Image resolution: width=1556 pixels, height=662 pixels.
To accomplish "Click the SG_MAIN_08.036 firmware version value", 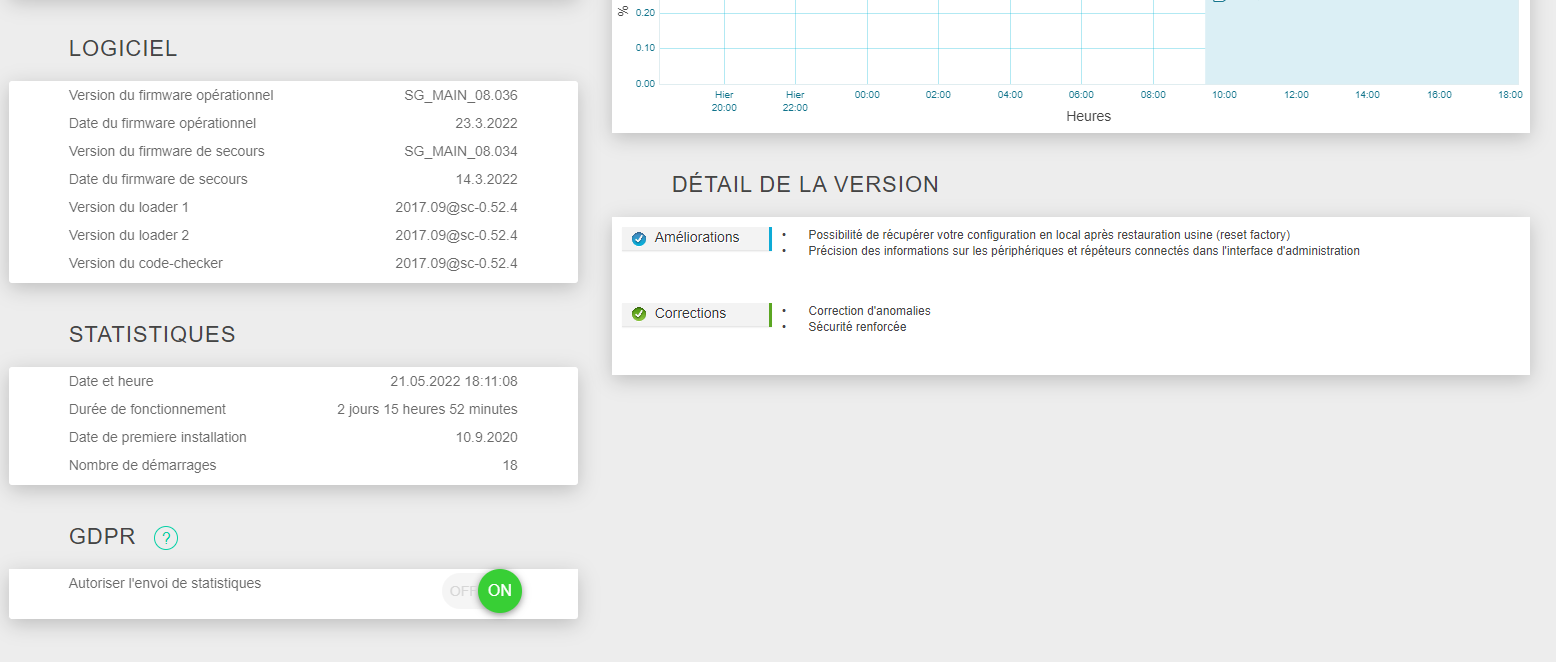I will tap(461, 95).
